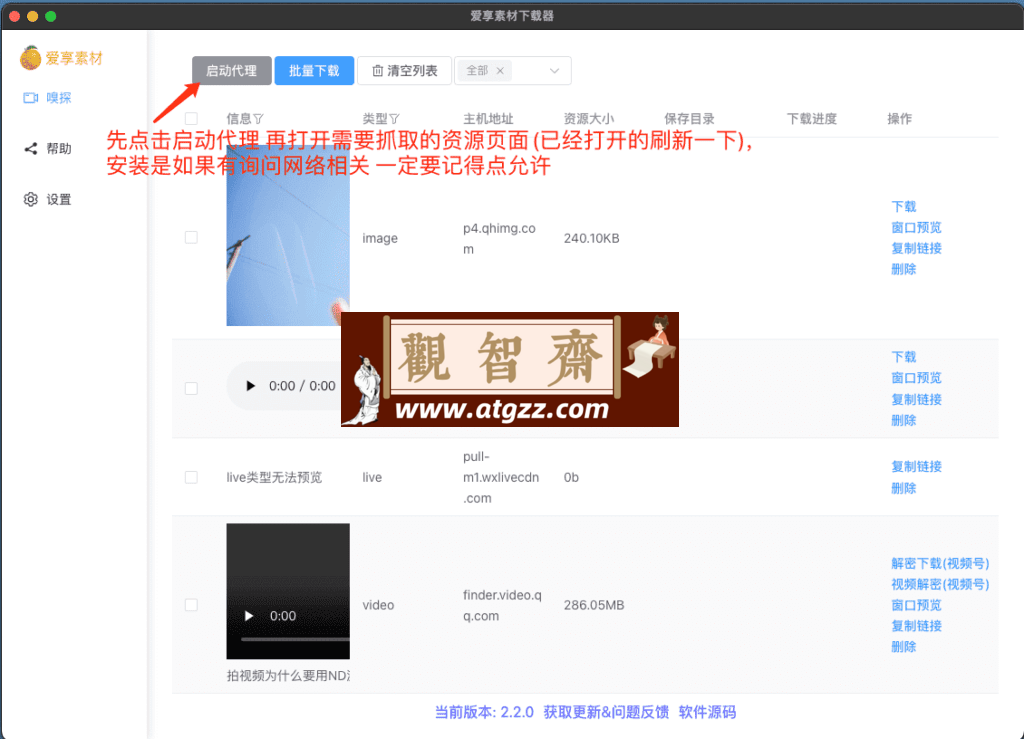Image resolution: width=1024 pixels, height=739 pixels.
Task: Click 下载 for the image row
Action: point(904,206)
